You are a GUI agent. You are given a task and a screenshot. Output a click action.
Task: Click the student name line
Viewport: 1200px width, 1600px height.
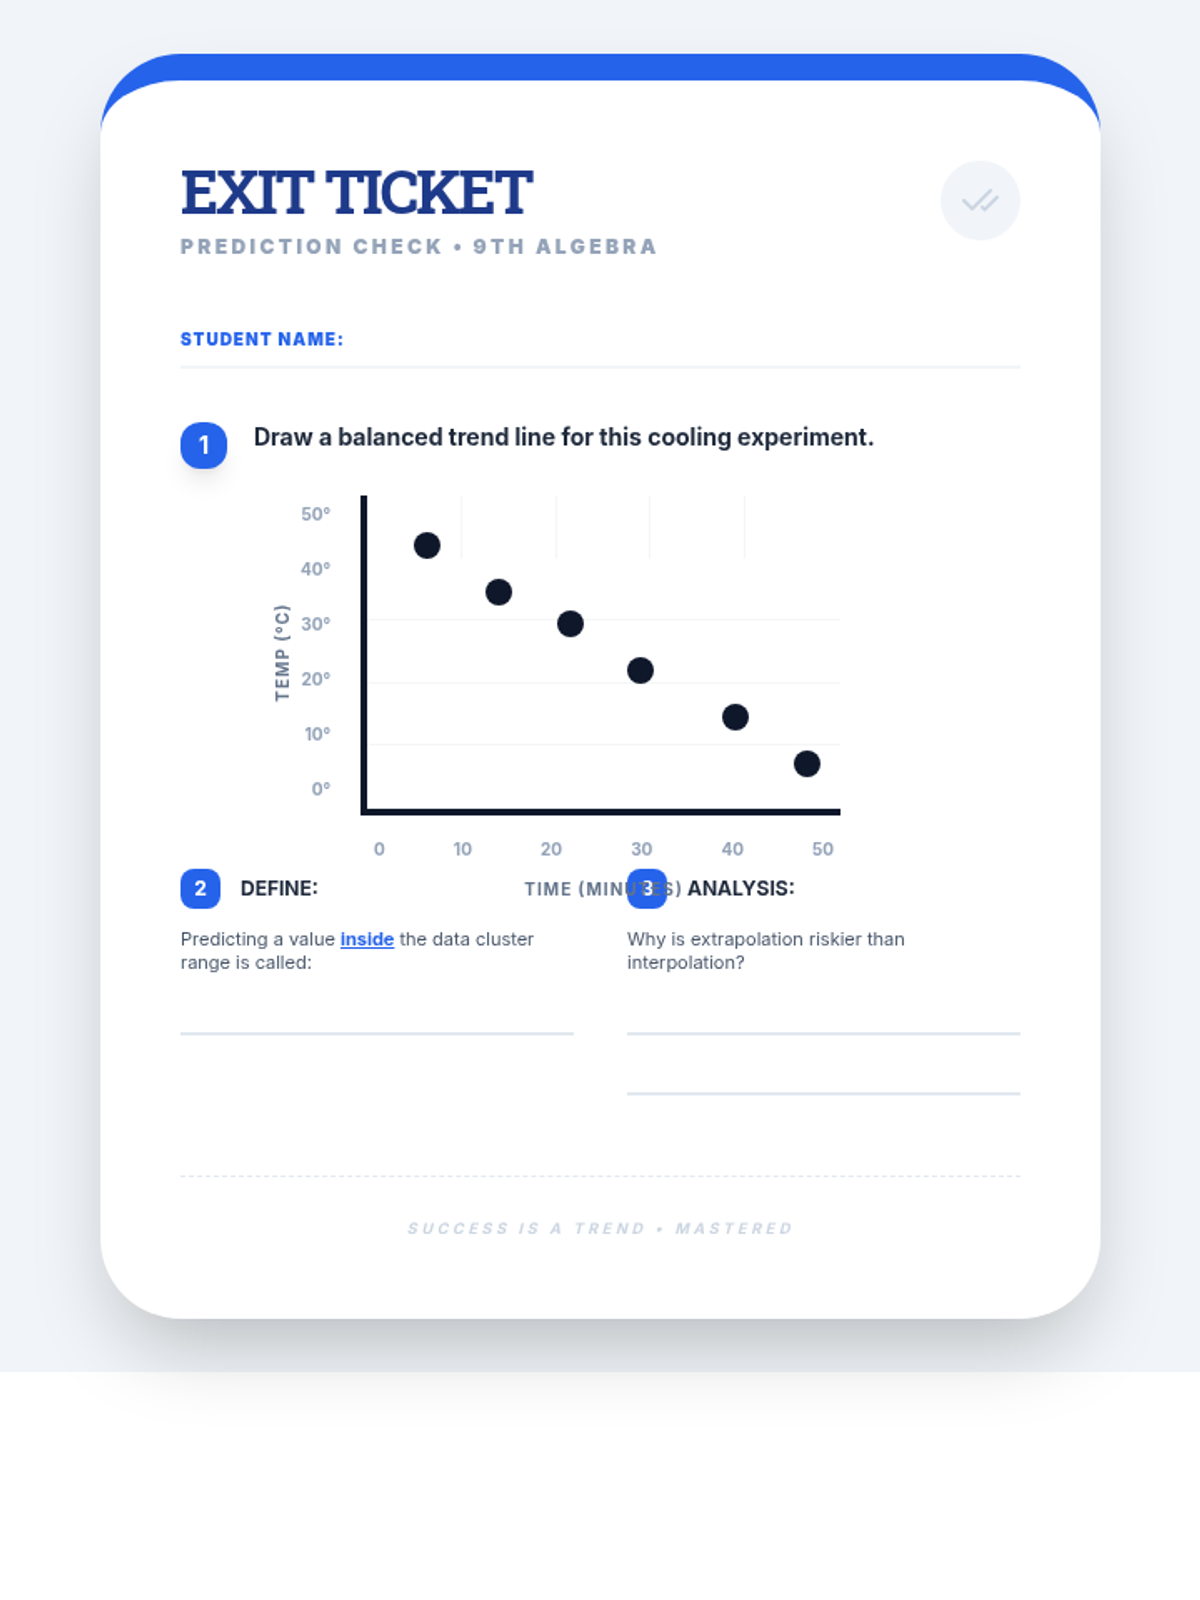(x=600, y=366)
